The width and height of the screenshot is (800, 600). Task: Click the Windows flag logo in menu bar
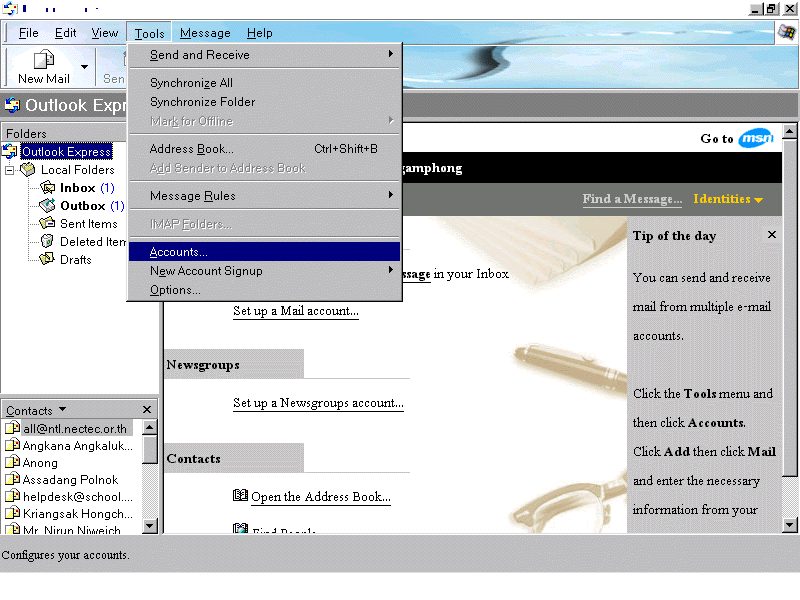[x=786, y=33]
